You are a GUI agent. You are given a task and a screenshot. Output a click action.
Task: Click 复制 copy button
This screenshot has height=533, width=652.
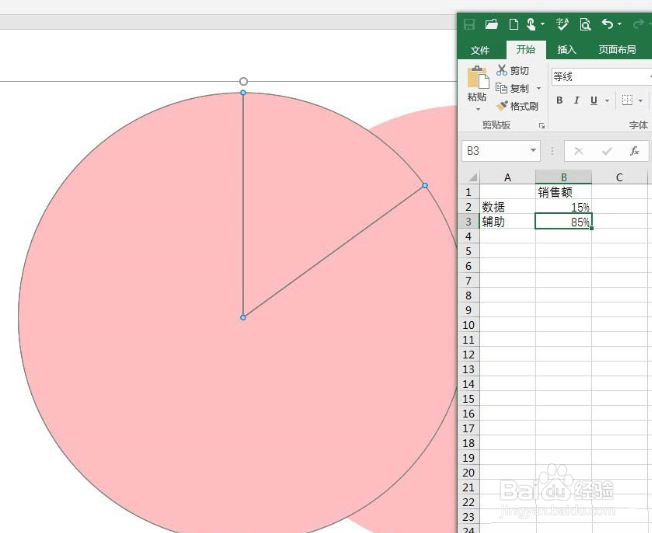point(512,89)
